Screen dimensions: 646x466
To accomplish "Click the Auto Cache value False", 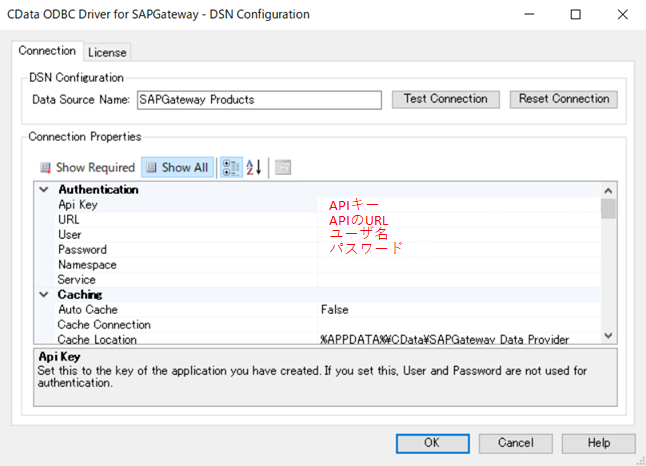I will pos(335,310).
